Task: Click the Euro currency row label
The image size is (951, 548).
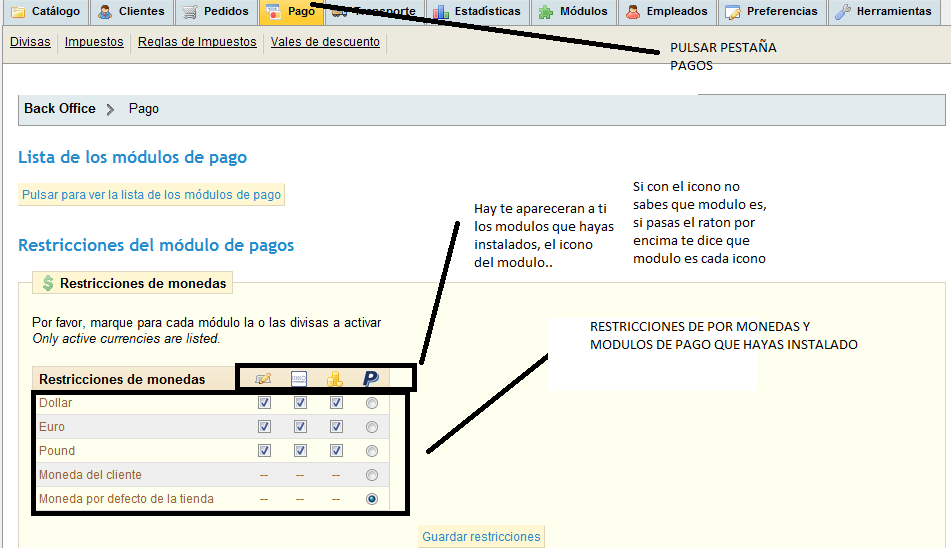Action: pos(52,427)
